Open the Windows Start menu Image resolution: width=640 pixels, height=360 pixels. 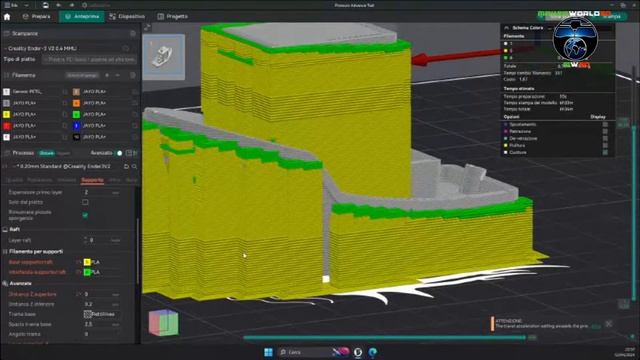point(268,352)
